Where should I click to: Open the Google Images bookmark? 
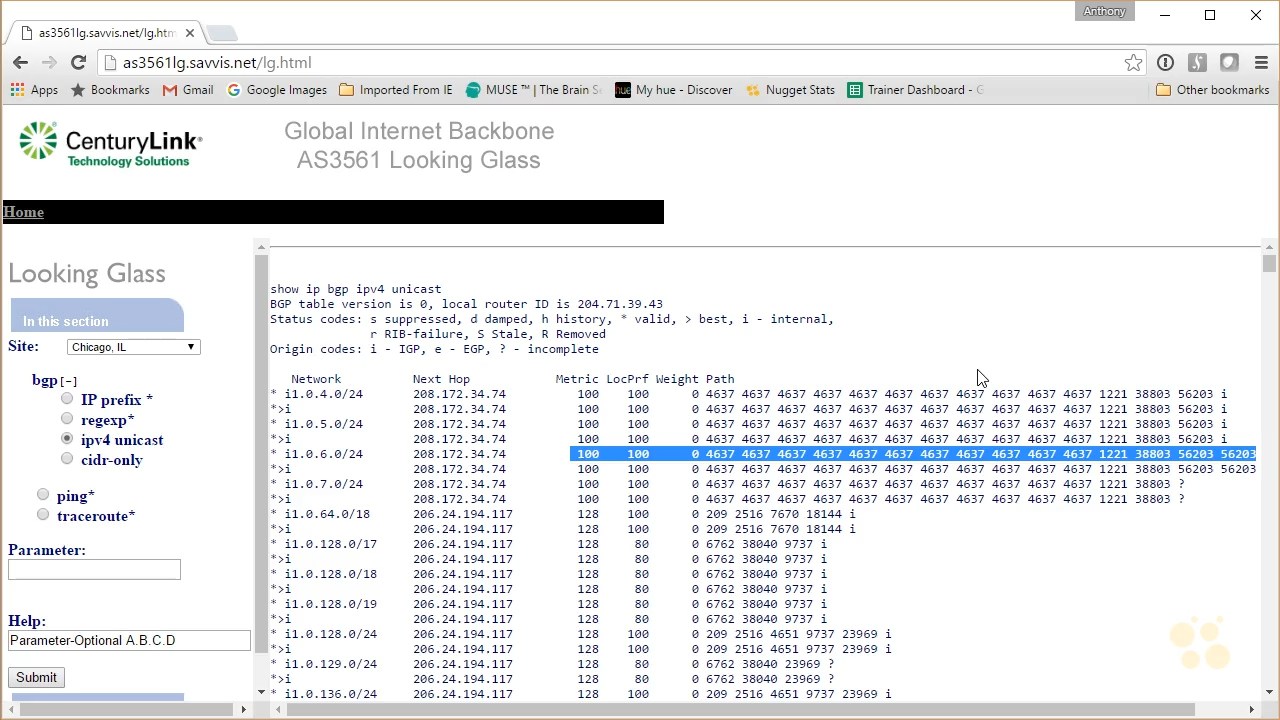[x=277, y=90]
